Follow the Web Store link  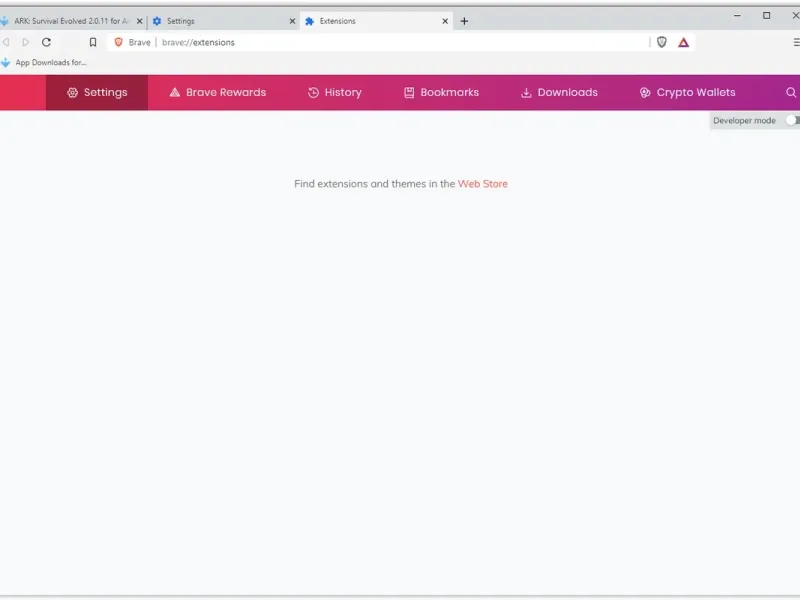pyautogui.click(x=483, y=184)
